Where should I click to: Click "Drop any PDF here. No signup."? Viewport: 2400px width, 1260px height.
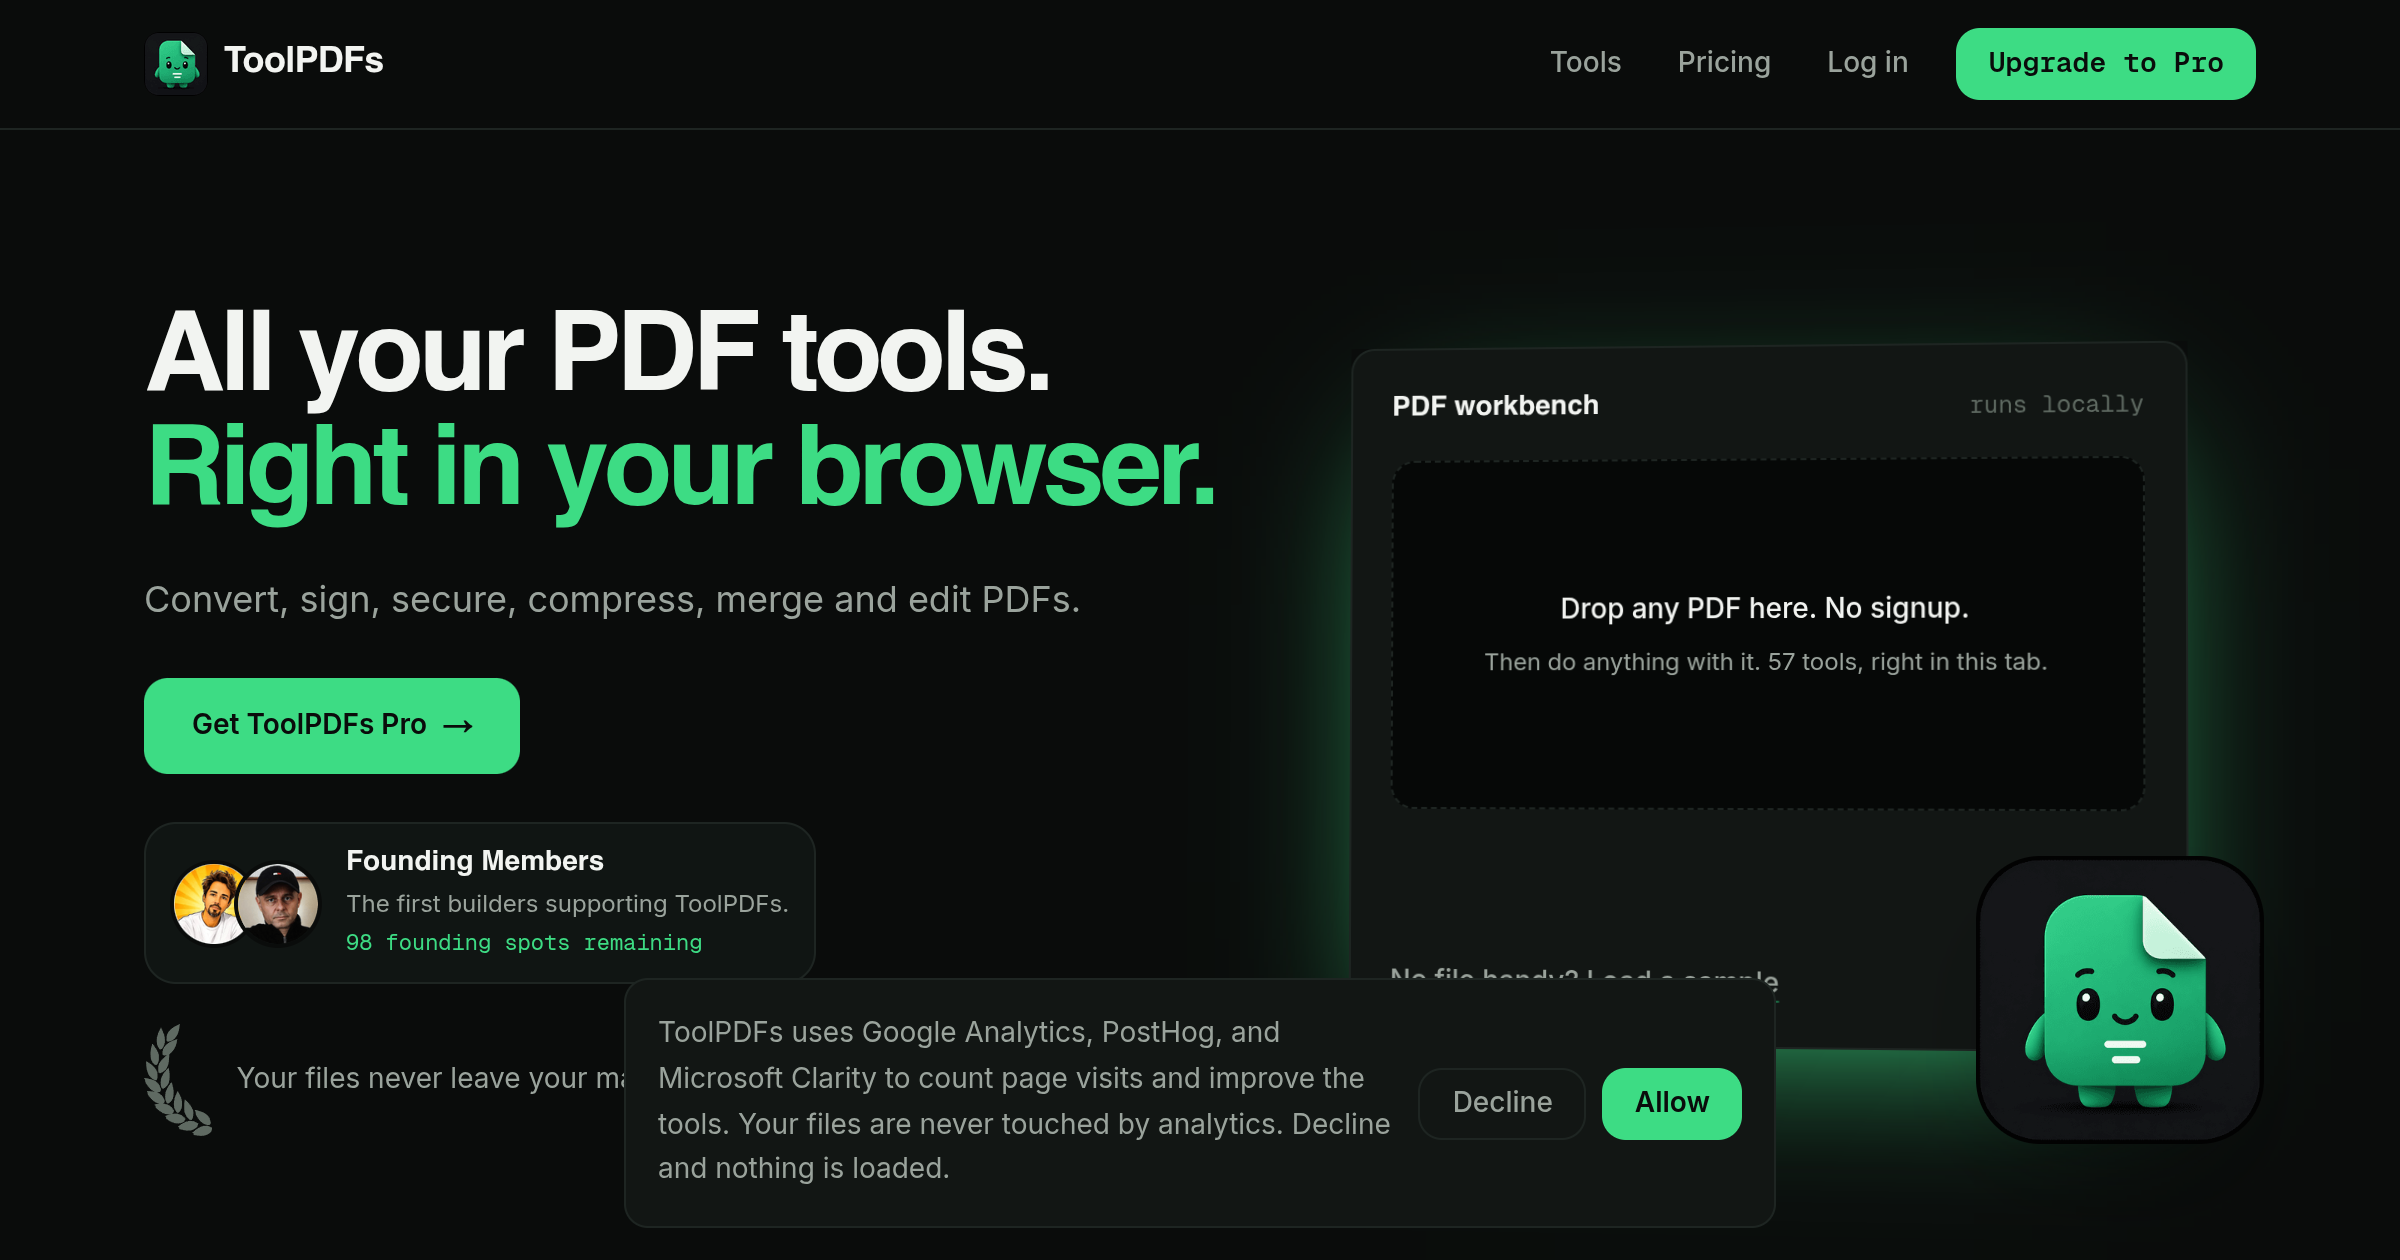click(1764, 608)
